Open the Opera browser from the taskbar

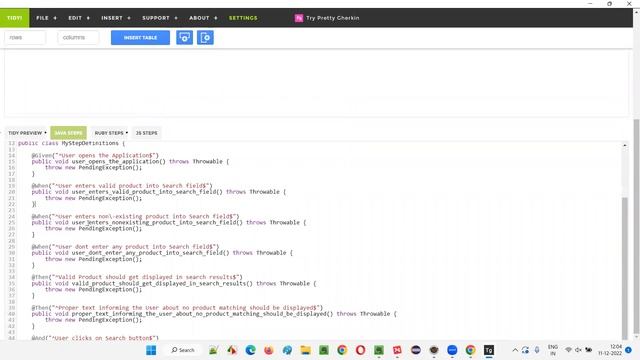(360, 350)
